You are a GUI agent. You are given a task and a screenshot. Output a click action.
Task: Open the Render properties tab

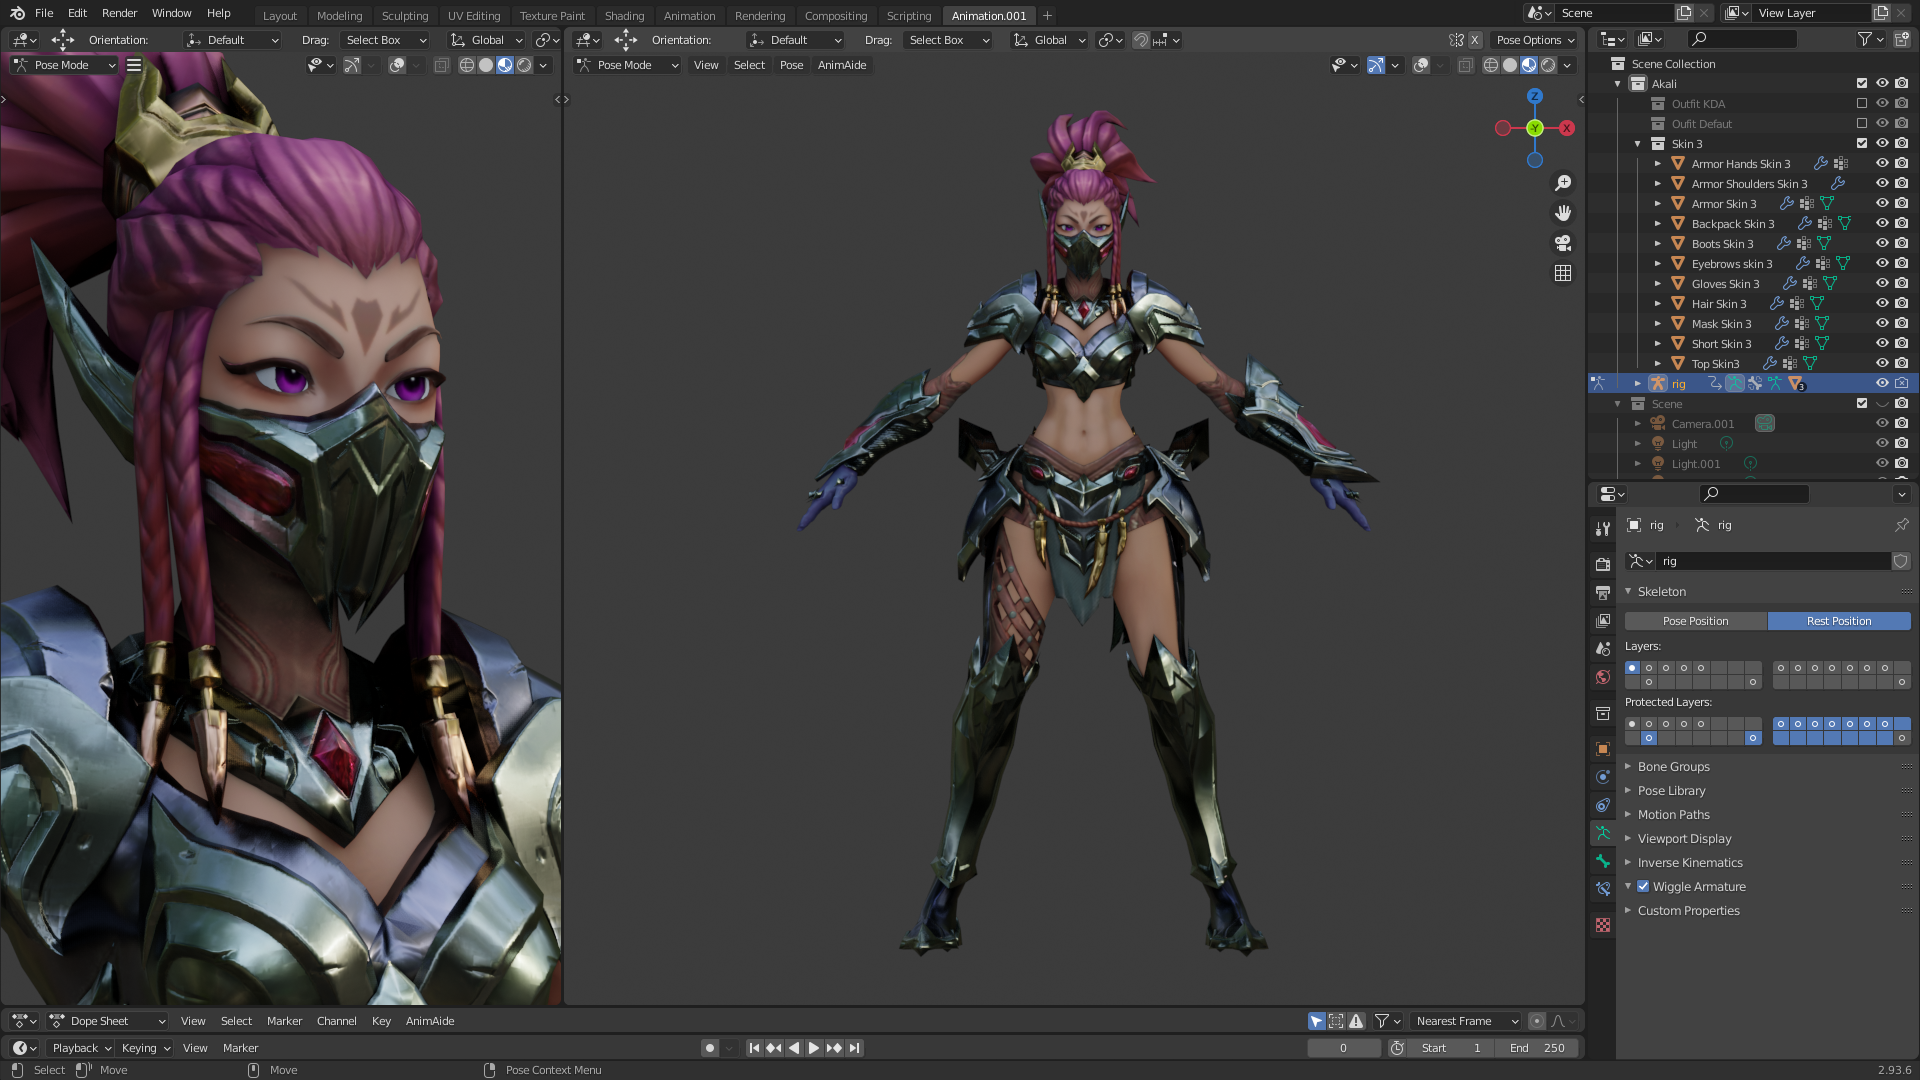click(x=1603, y=564)
